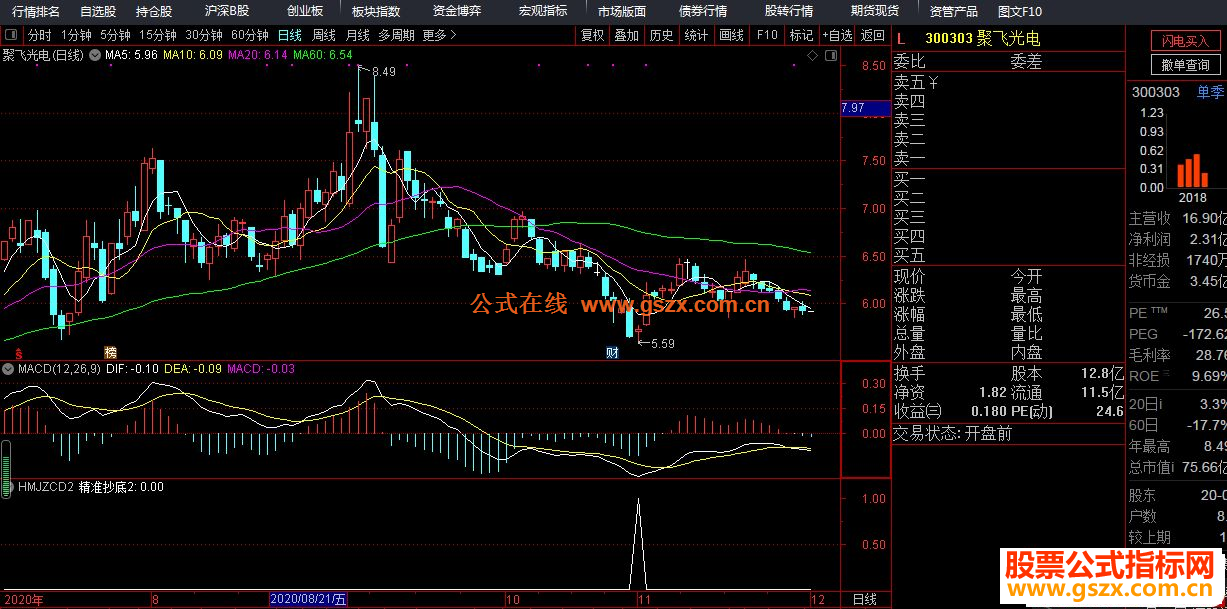Click the 历史 history button
Viewport: 1227px width, 609px height.
click(x=662, y=35)
